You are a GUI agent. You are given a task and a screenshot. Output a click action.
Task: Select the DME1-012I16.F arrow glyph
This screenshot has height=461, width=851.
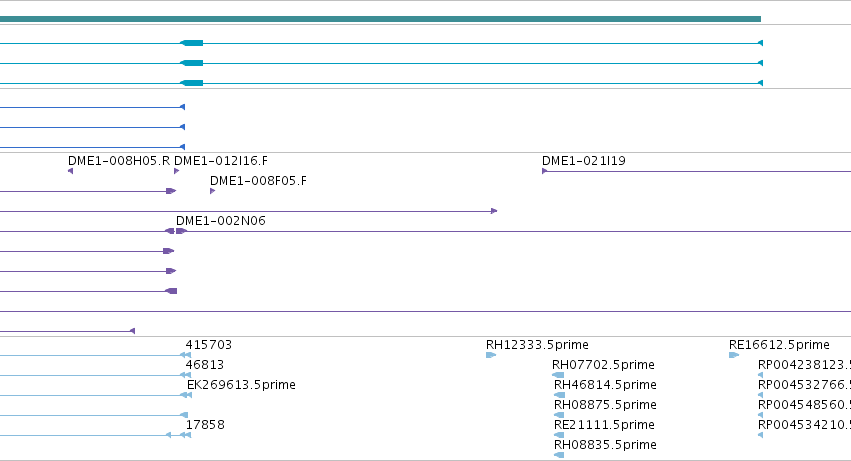pos(176,171)
